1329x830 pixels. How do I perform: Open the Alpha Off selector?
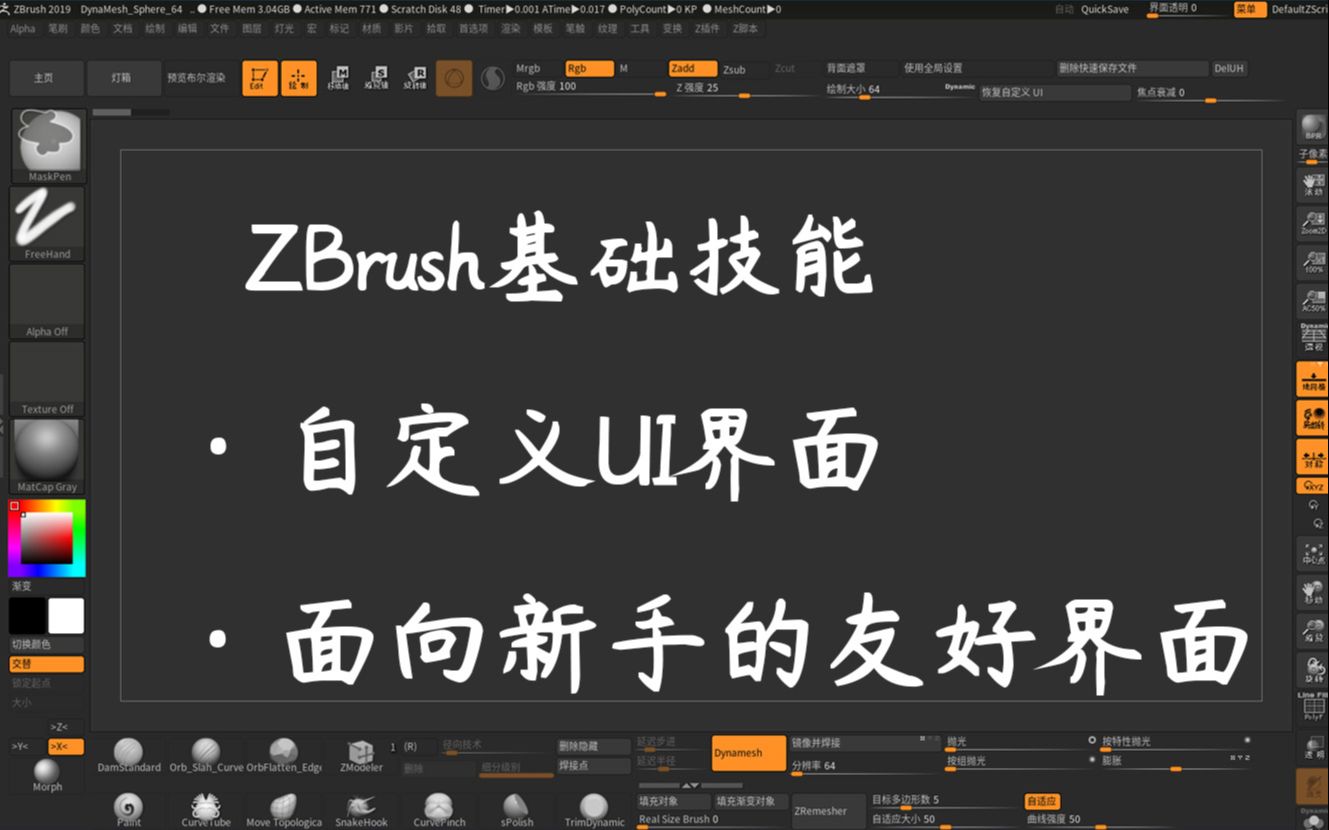tap(48, 302)
